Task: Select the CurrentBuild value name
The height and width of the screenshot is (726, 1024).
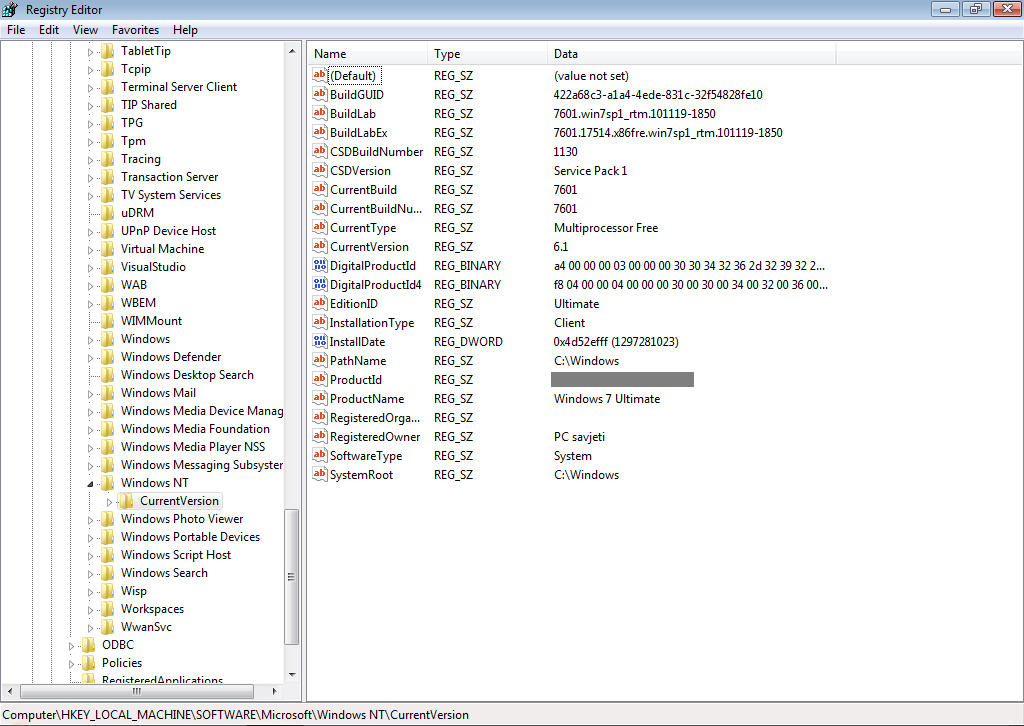Action: click(363, 189)
